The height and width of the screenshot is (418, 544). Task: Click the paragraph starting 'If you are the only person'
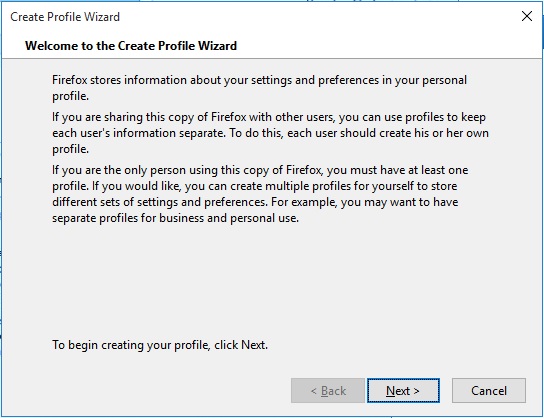pos(260,194)
